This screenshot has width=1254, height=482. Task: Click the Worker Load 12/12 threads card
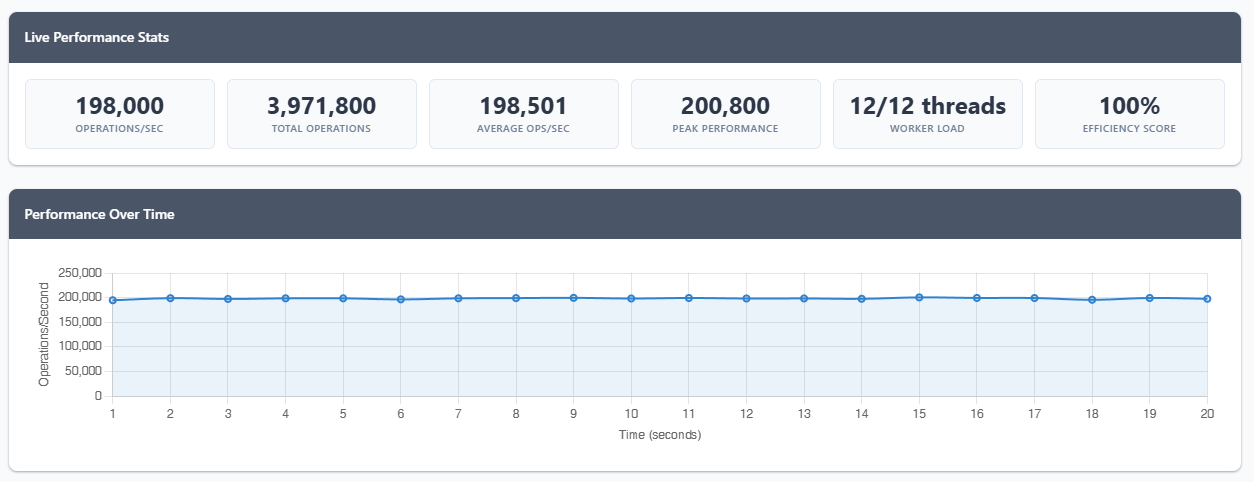(x=927, y=114)
